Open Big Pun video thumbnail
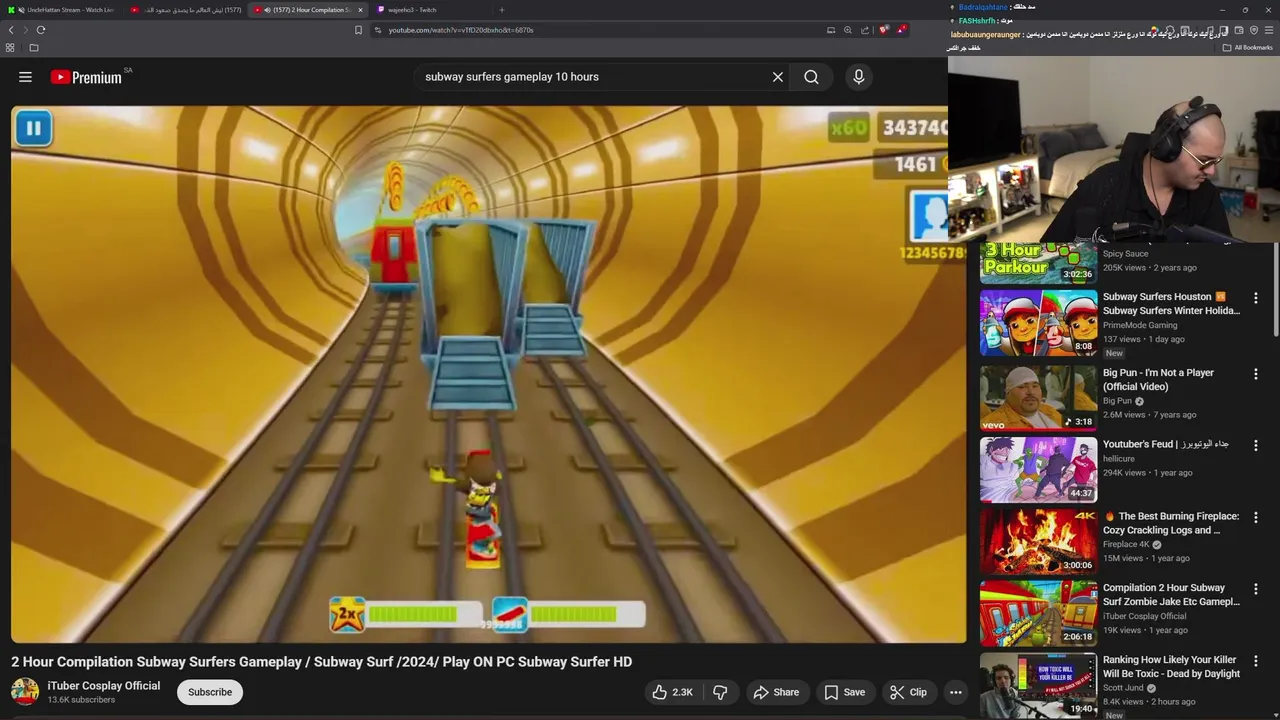 (x=1038, y=397)
